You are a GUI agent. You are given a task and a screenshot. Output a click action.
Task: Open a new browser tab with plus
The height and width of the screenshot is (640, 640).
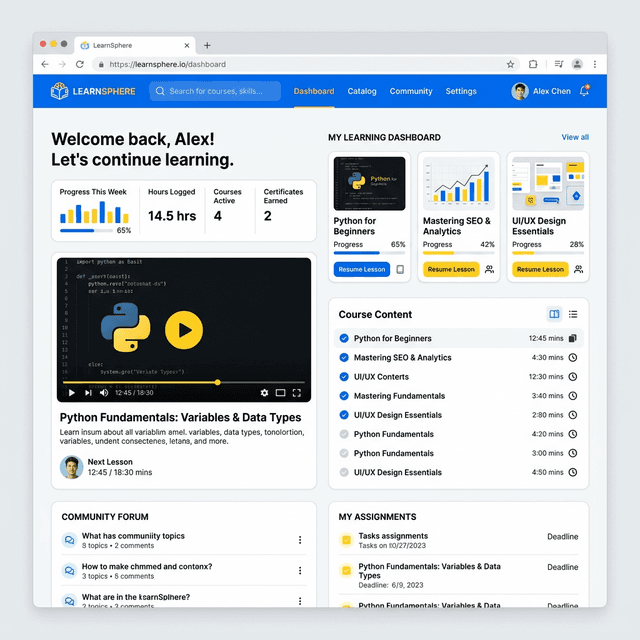pos(207,45)
